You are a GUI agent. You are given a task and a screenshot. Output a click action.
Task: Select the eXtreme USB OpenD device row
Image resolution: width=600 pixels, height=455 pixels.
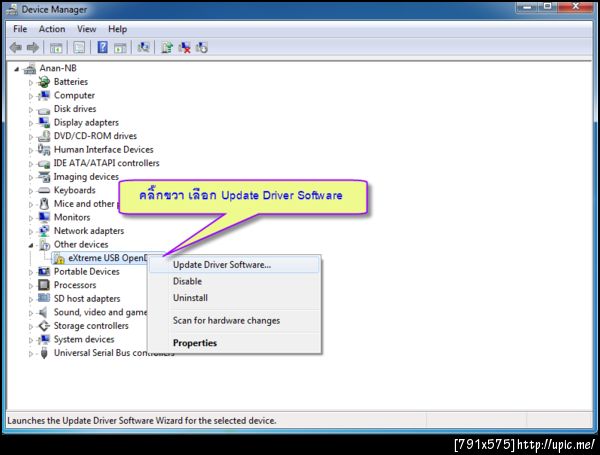(108, 258)
